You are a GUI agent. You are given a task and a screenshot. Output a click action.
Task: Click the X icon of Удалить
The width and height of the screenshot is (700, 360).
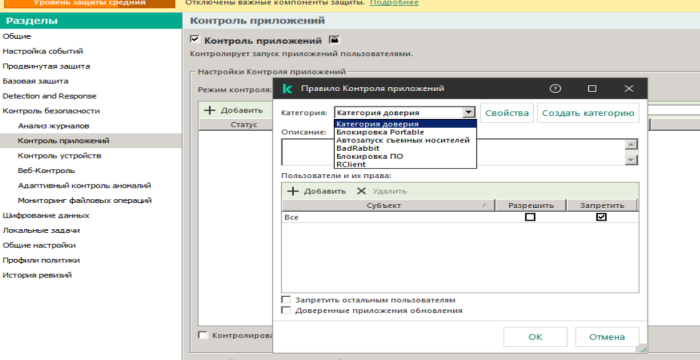point(361,191)
